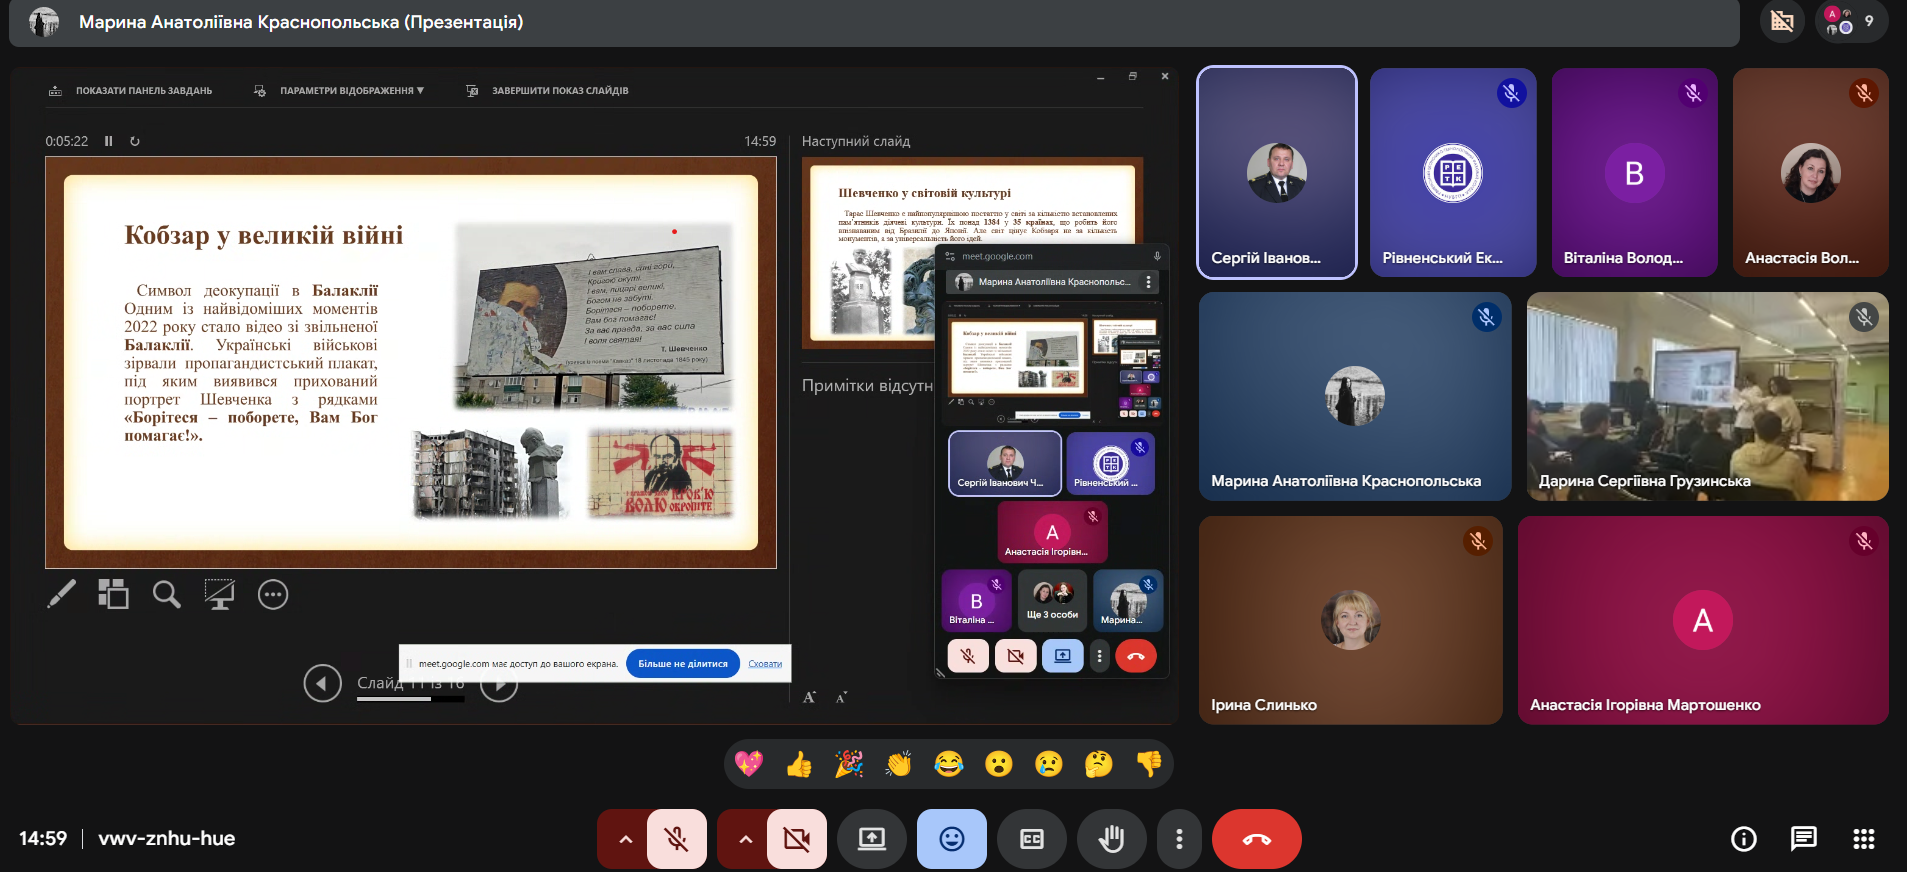Toggle the microphone mute button
This screenshot has height=872, width=1907.
click(677, 839)
